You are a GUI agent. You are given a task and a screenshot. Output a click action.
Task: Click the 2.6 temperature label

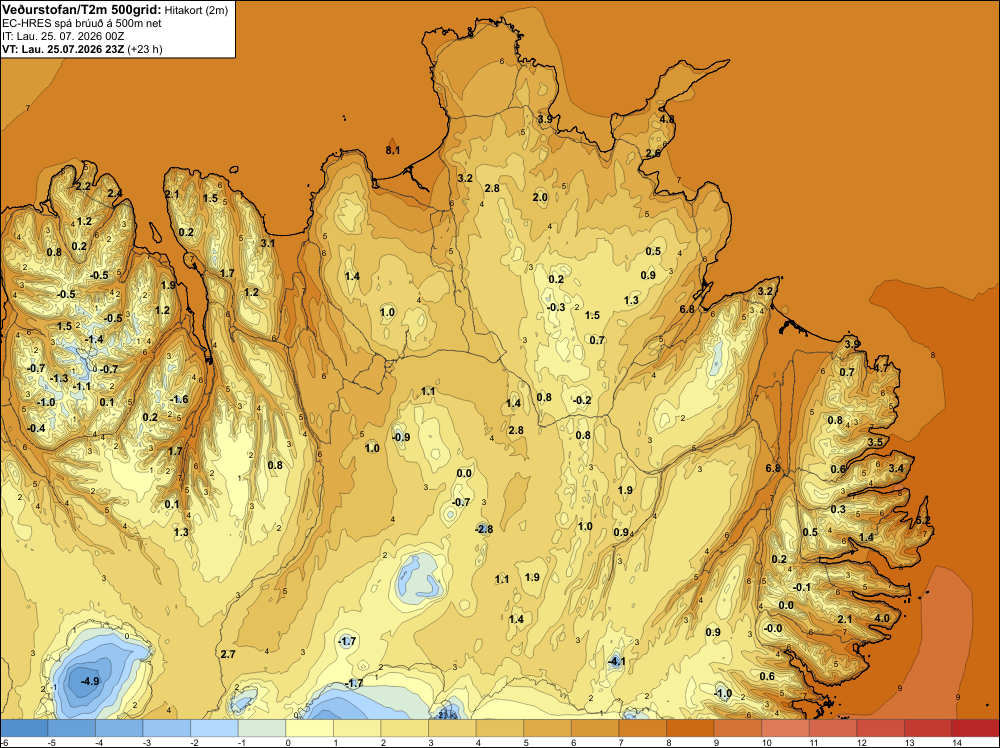[x=653, y=153]
